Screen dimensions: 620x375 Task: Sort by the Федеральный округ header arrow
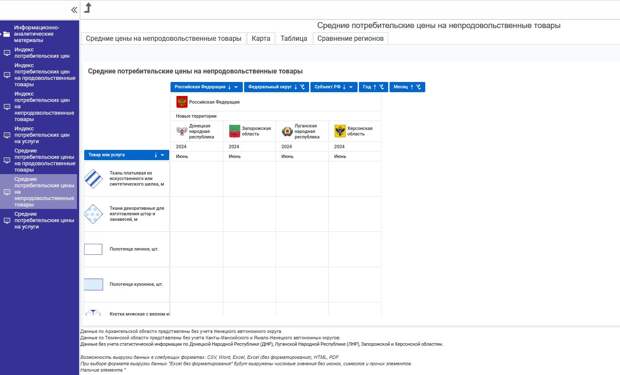(x=296, y=87)
